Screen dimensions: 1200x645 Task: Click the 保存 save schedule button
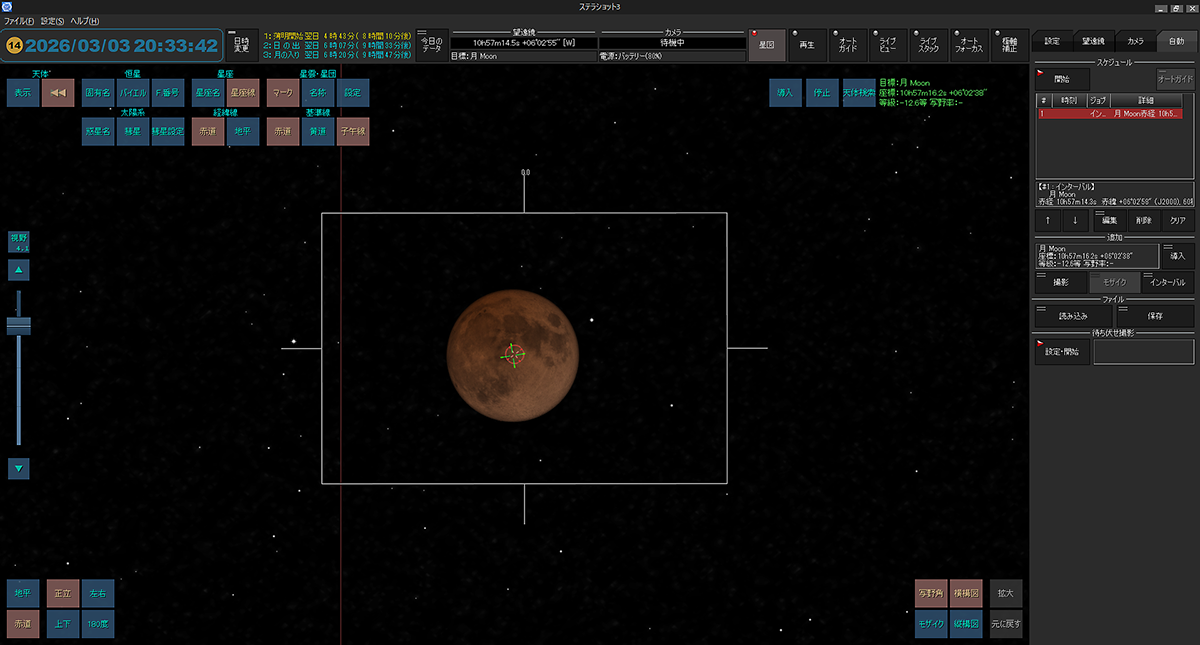(1154, 316)
